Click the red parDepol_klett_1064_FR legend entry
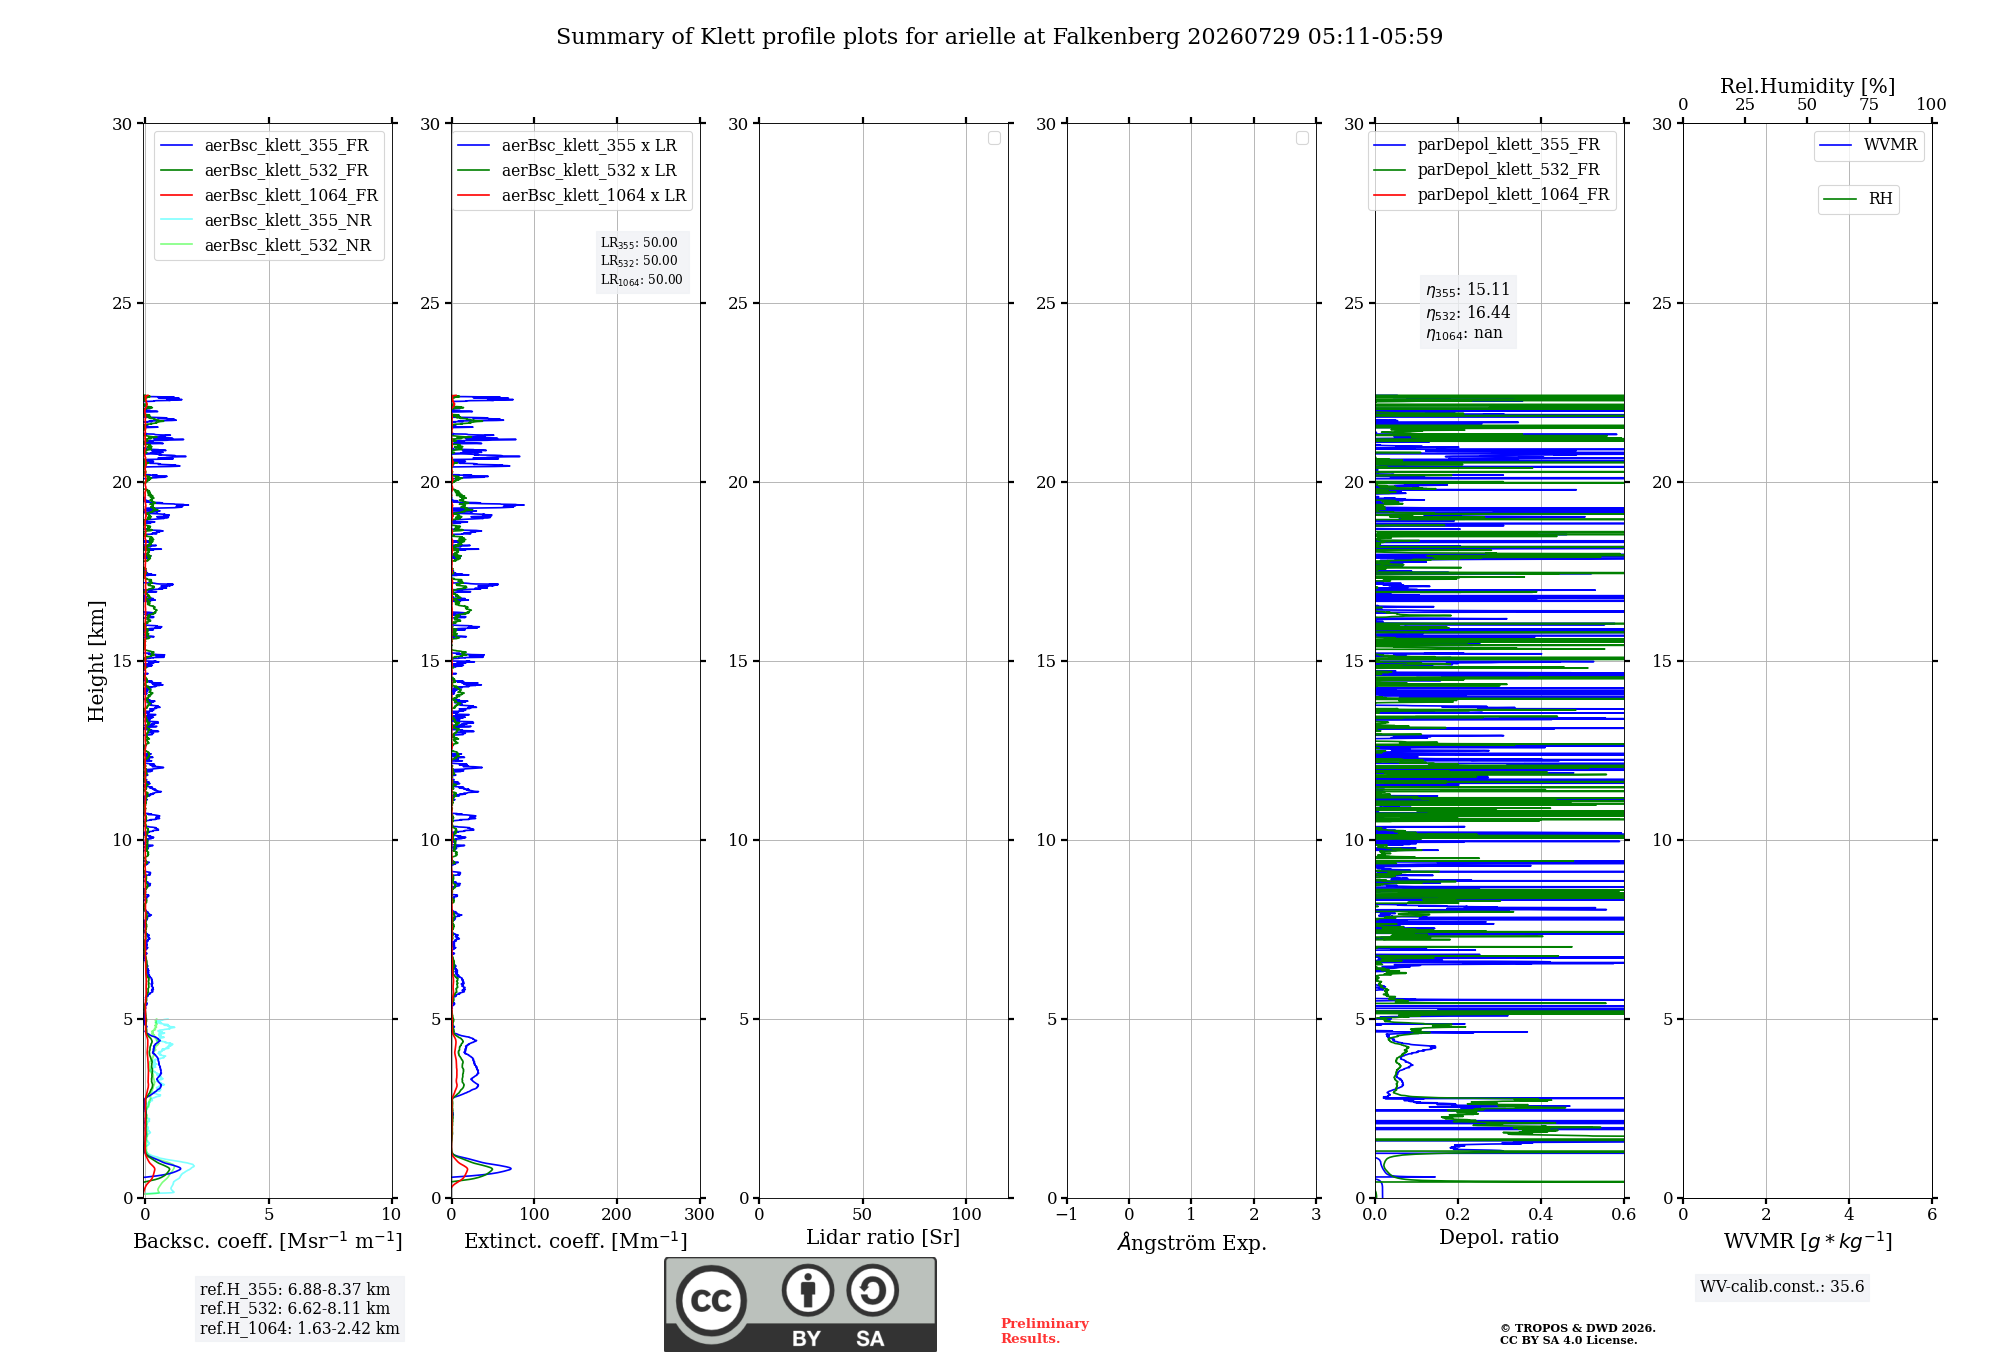The image size is (2000, 1360). [1491, 195]
